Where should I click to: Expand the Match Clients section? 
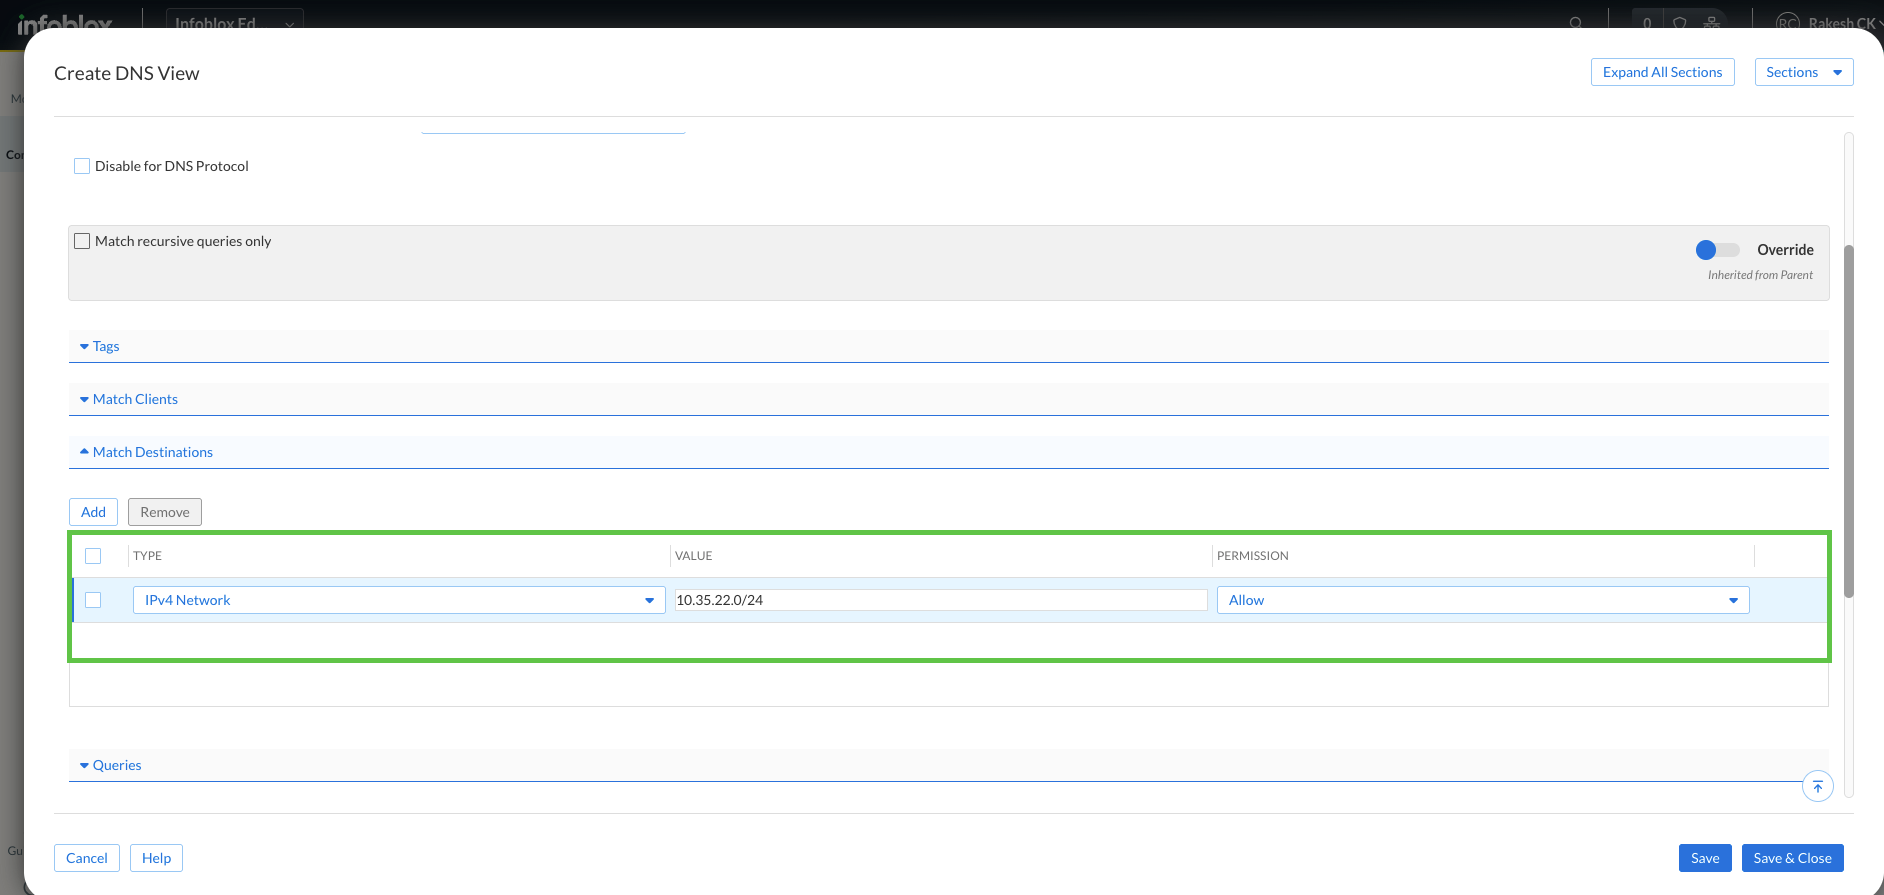(x=134, y=399)
